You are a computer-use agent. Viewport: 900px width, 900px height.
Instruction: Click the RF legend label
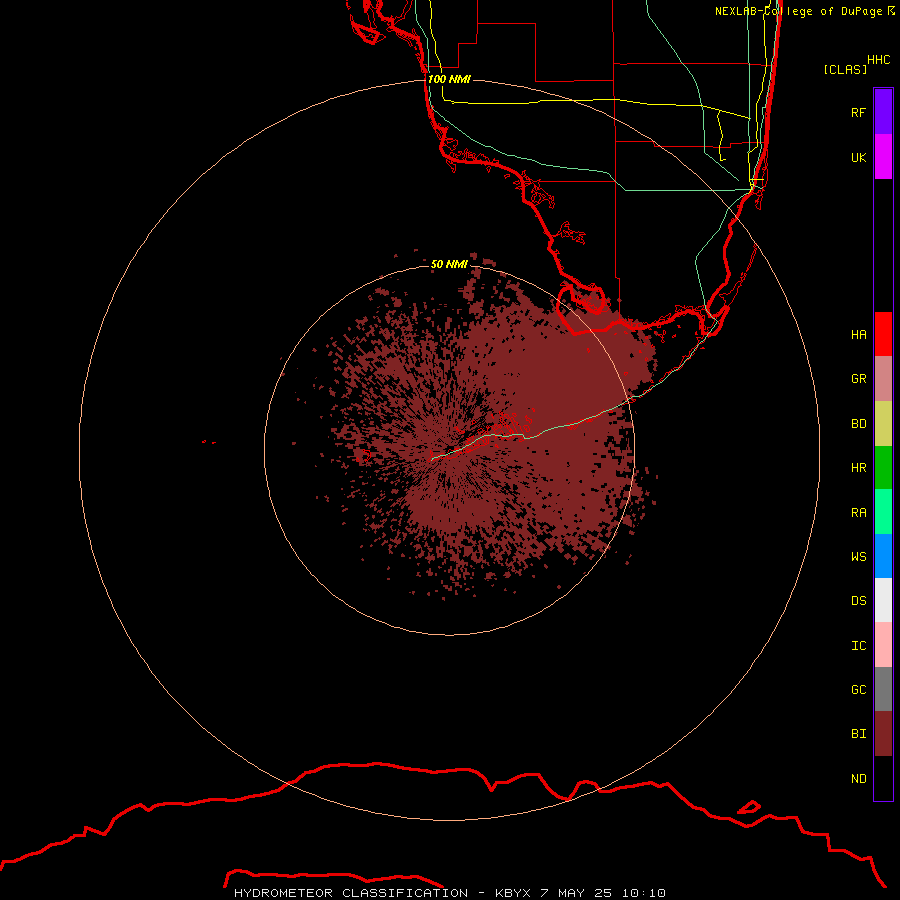click(x=858, y=112)
